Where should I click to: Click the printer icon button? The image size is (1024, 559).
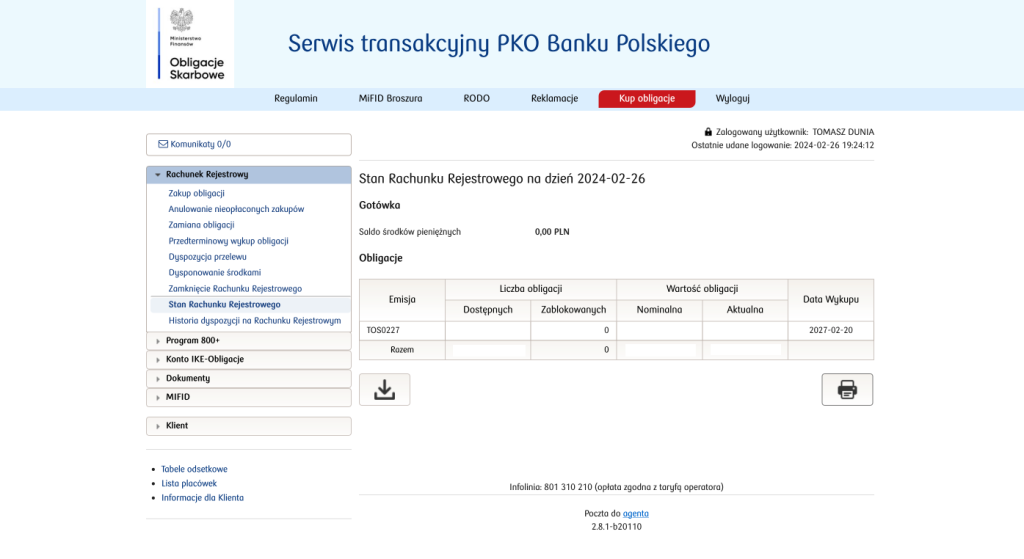point(847,390)
